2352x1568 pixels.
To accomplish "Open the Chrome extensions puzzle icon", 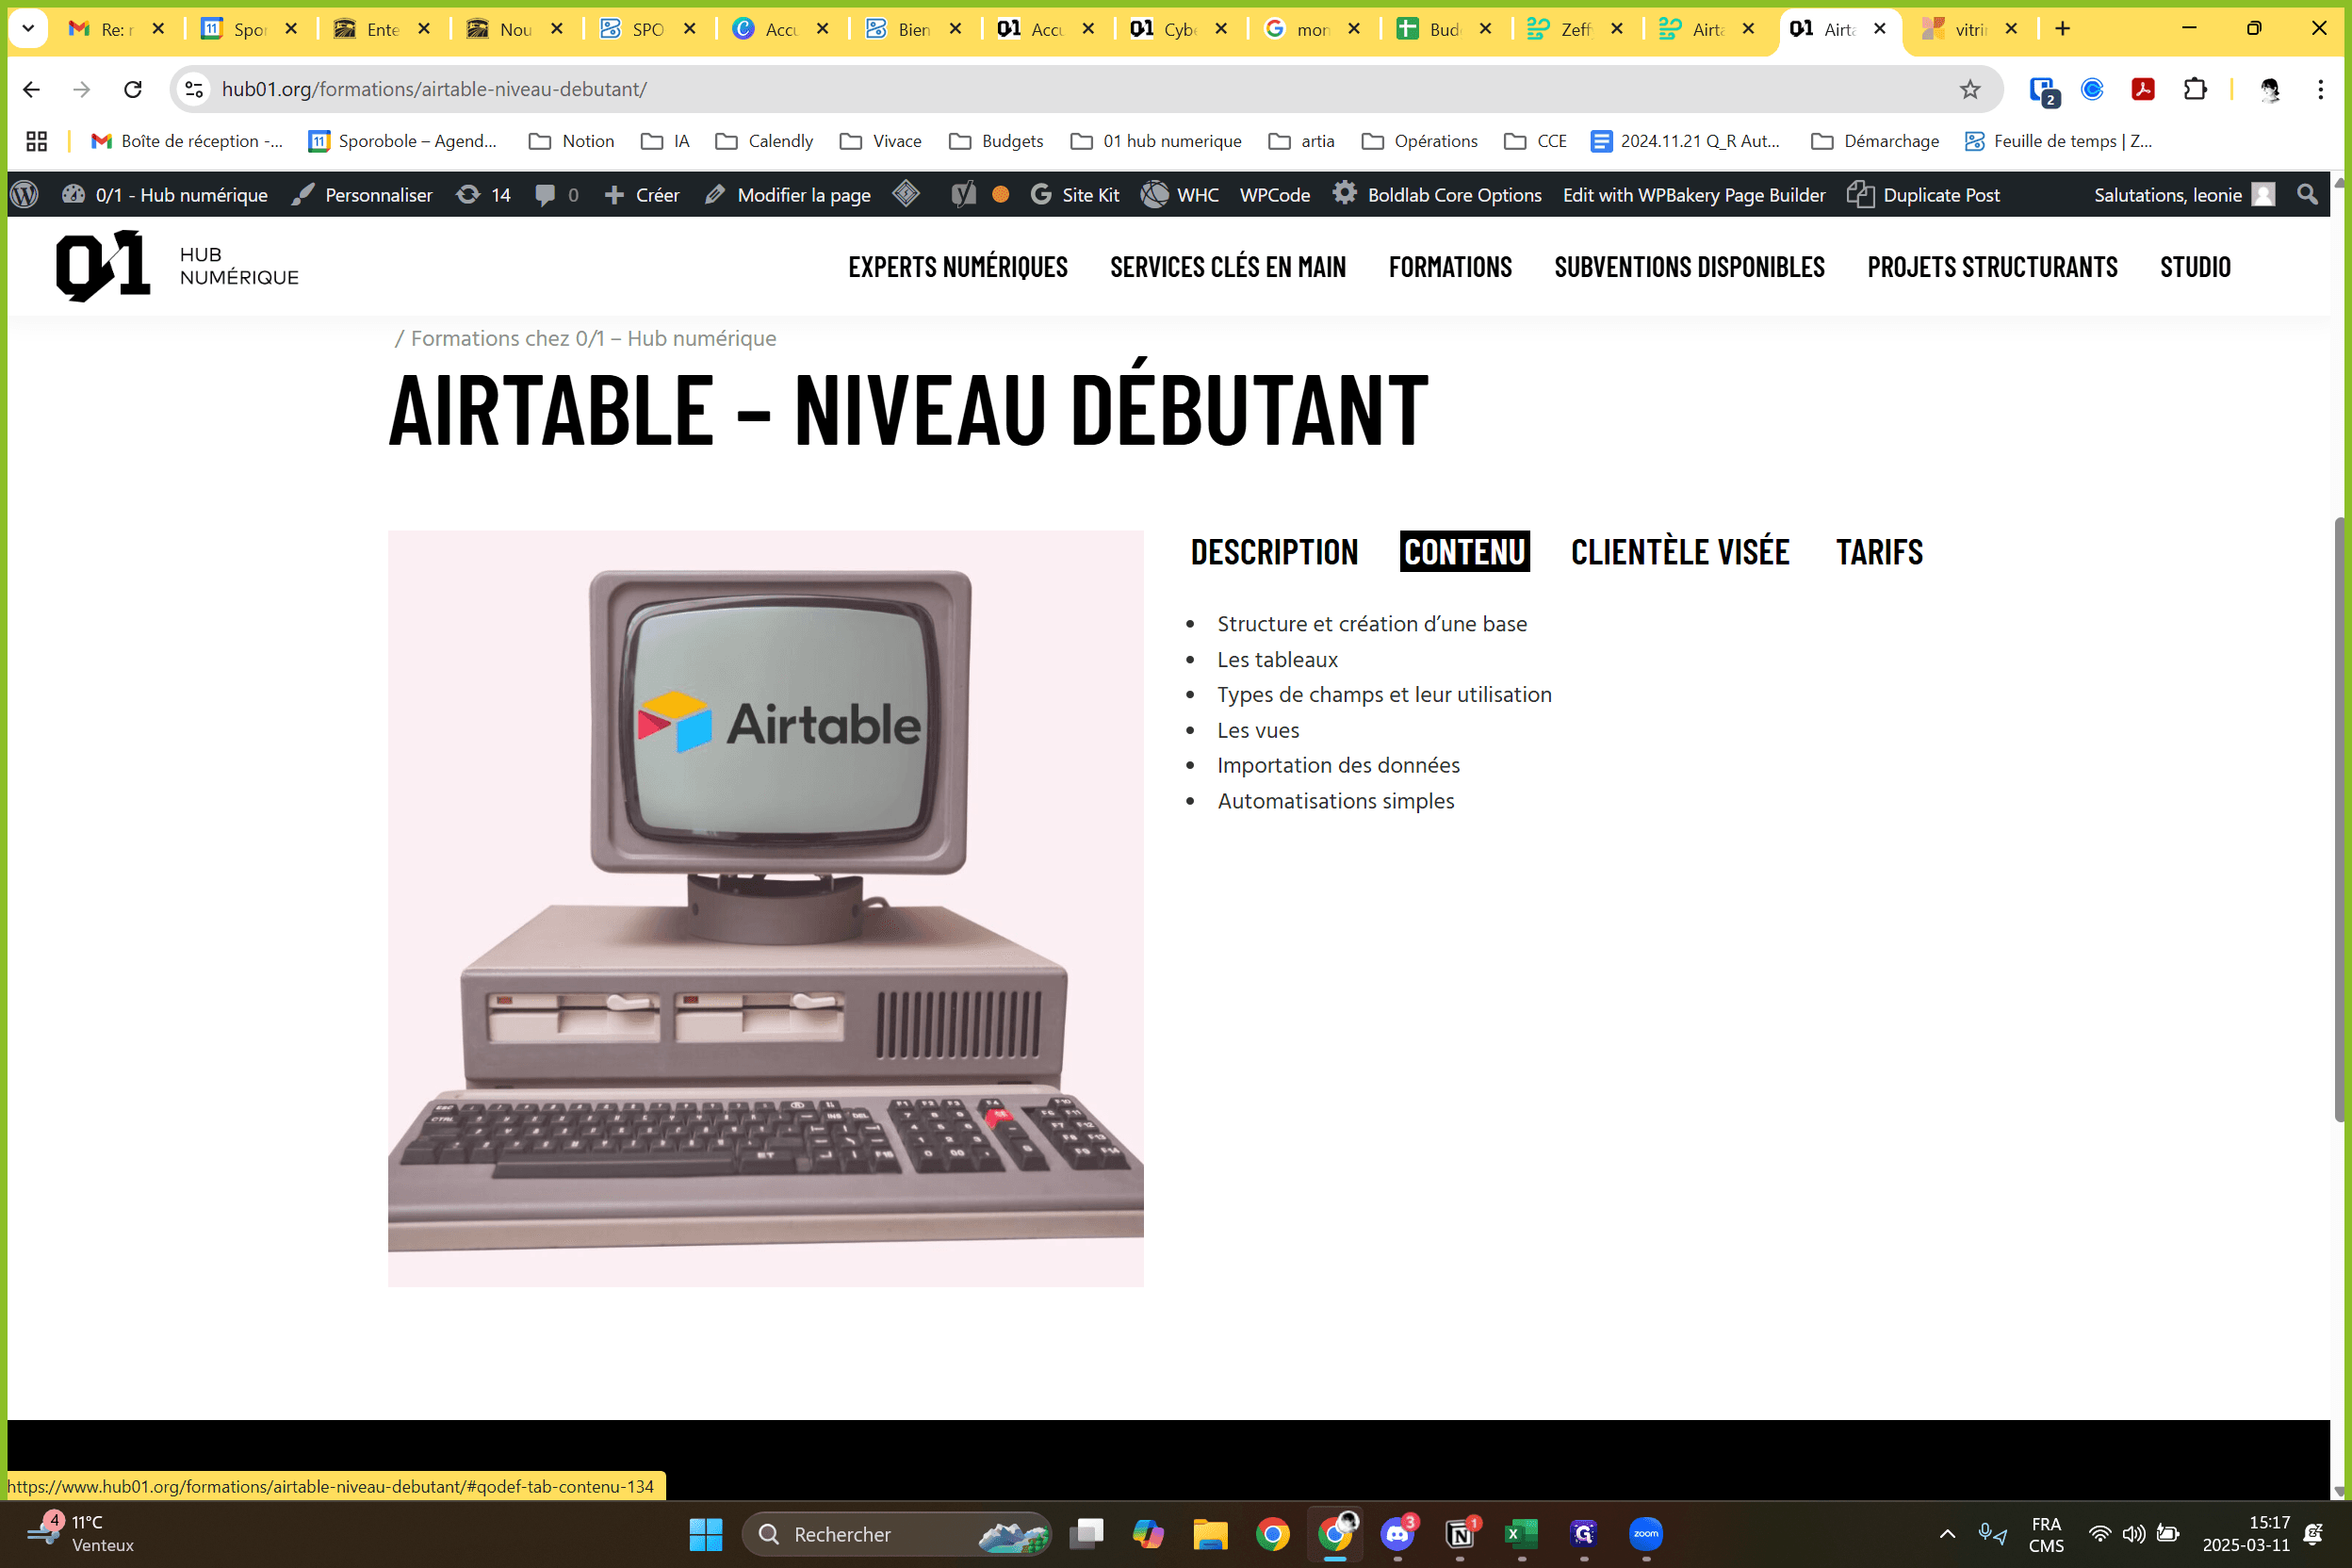I will pyautogui.click(x=2194, y=89).
